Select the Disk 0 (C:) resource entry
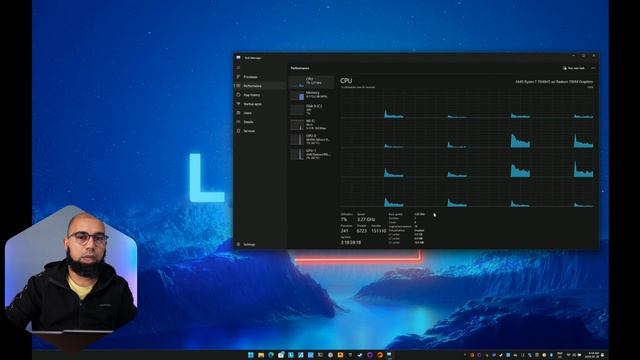640x360 pixels. click(x=311, y=109)
